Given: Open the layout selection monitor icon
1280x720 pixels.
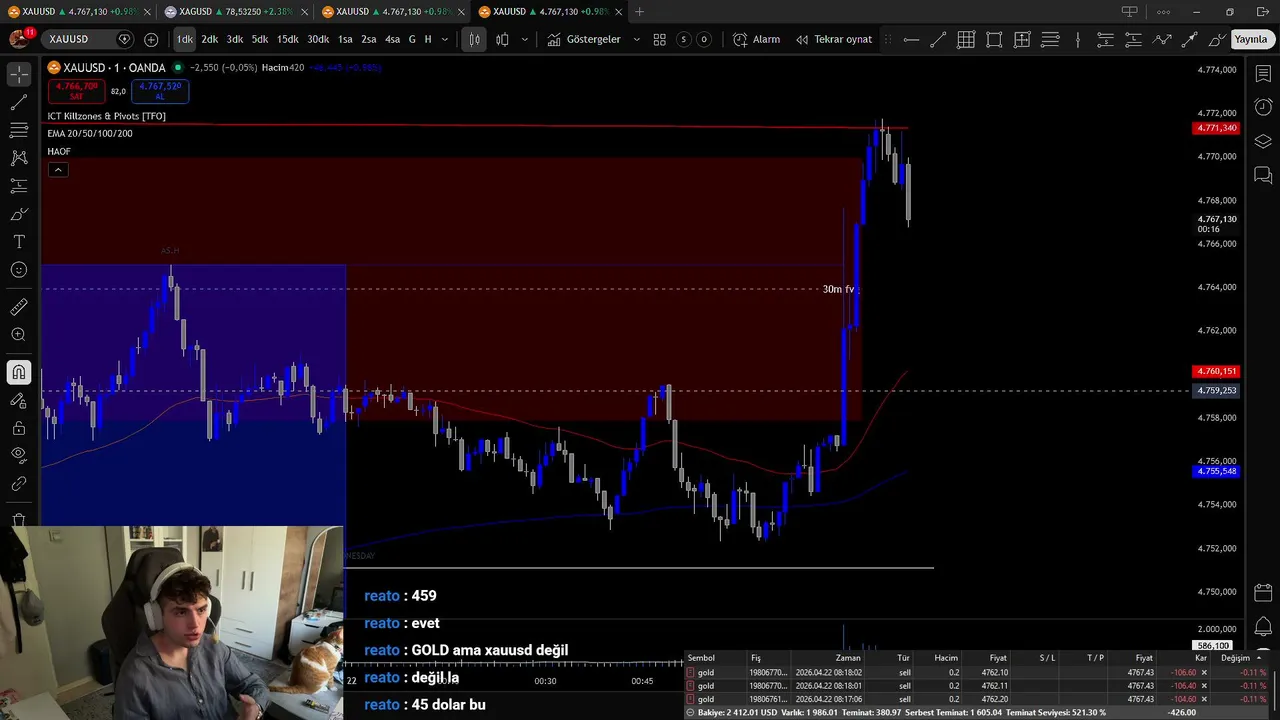Looking at the screenshot, I should pos(1129,12).
